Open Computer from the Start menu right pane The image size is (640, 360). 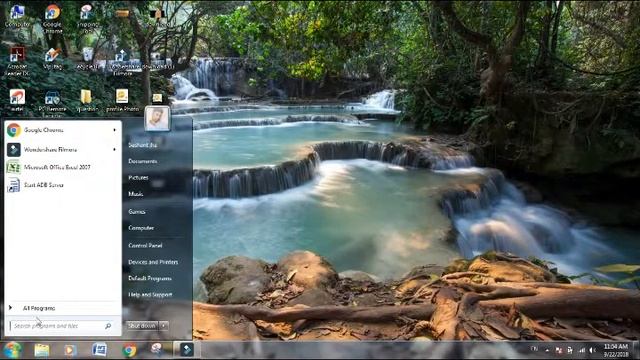click(x=141, y=228)
